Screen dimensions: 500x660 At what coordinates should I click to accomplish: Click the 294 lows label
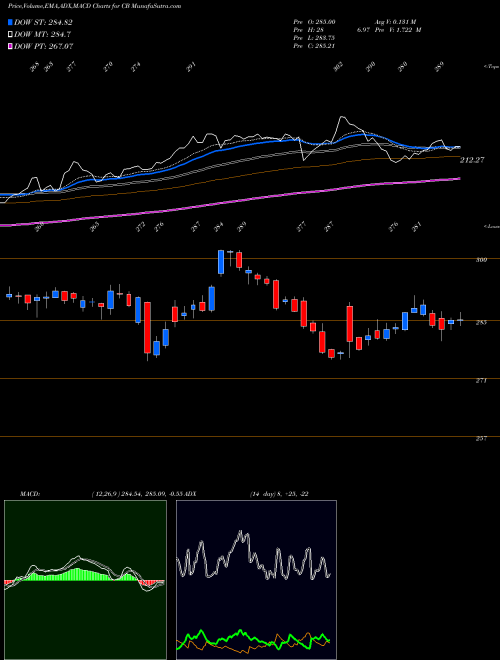(218, 227)
